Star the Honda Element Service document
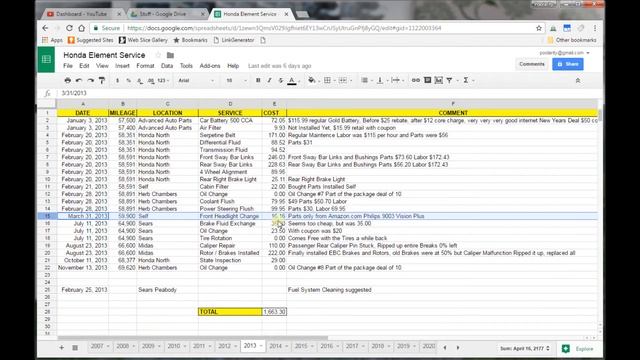640x360 pixels. pyautogui.click(x=158, y=55)
